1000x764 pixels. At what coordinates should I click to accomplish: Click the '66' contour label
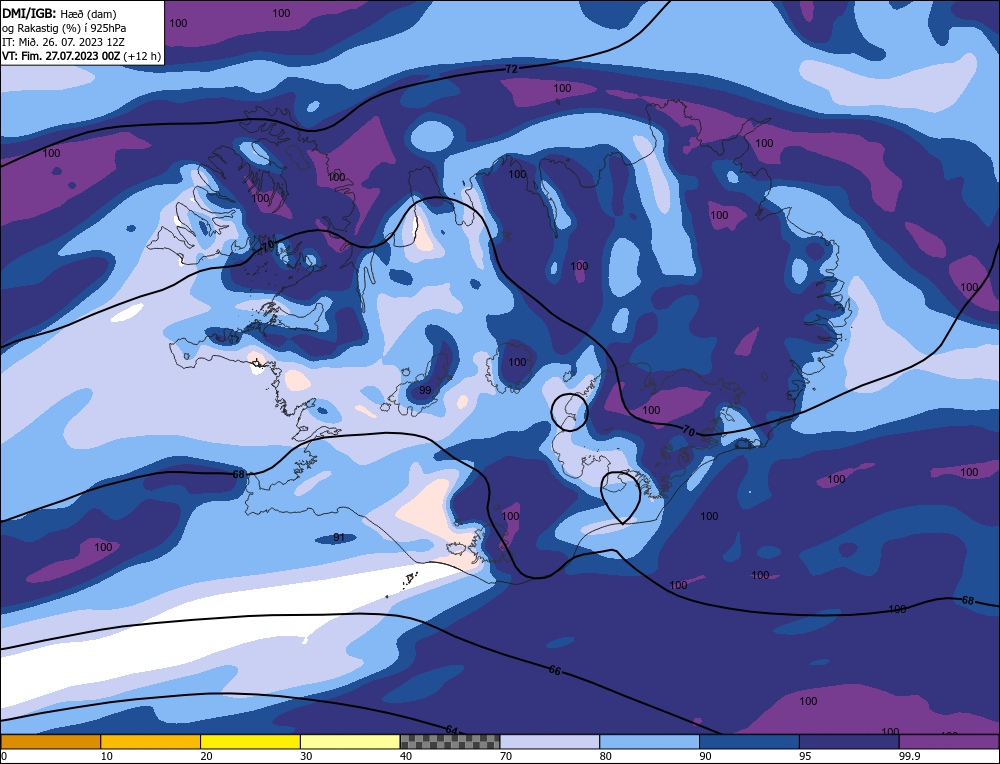pos(555,670)
